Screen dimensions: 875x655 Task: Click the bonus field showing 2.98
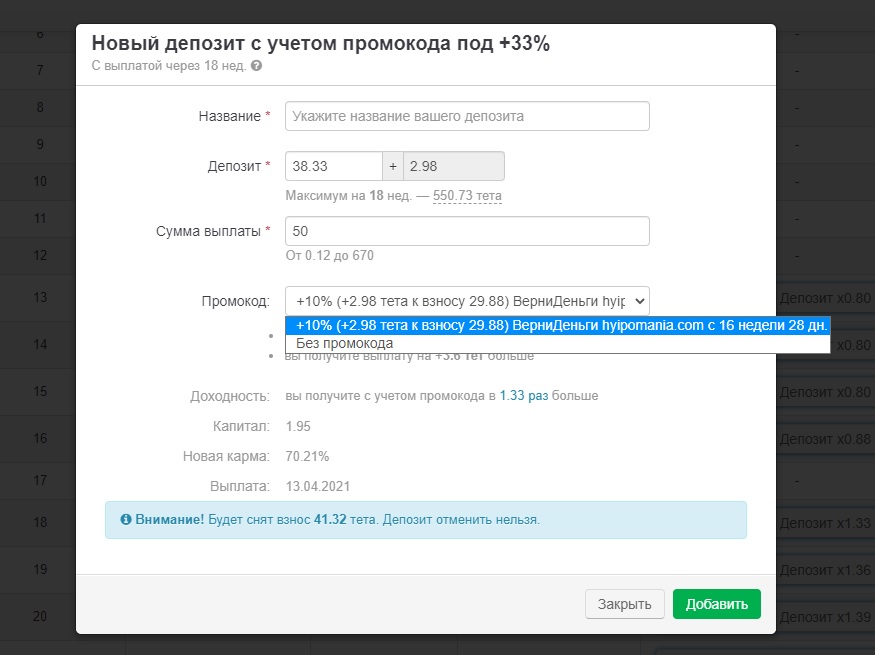click(453, 166)
